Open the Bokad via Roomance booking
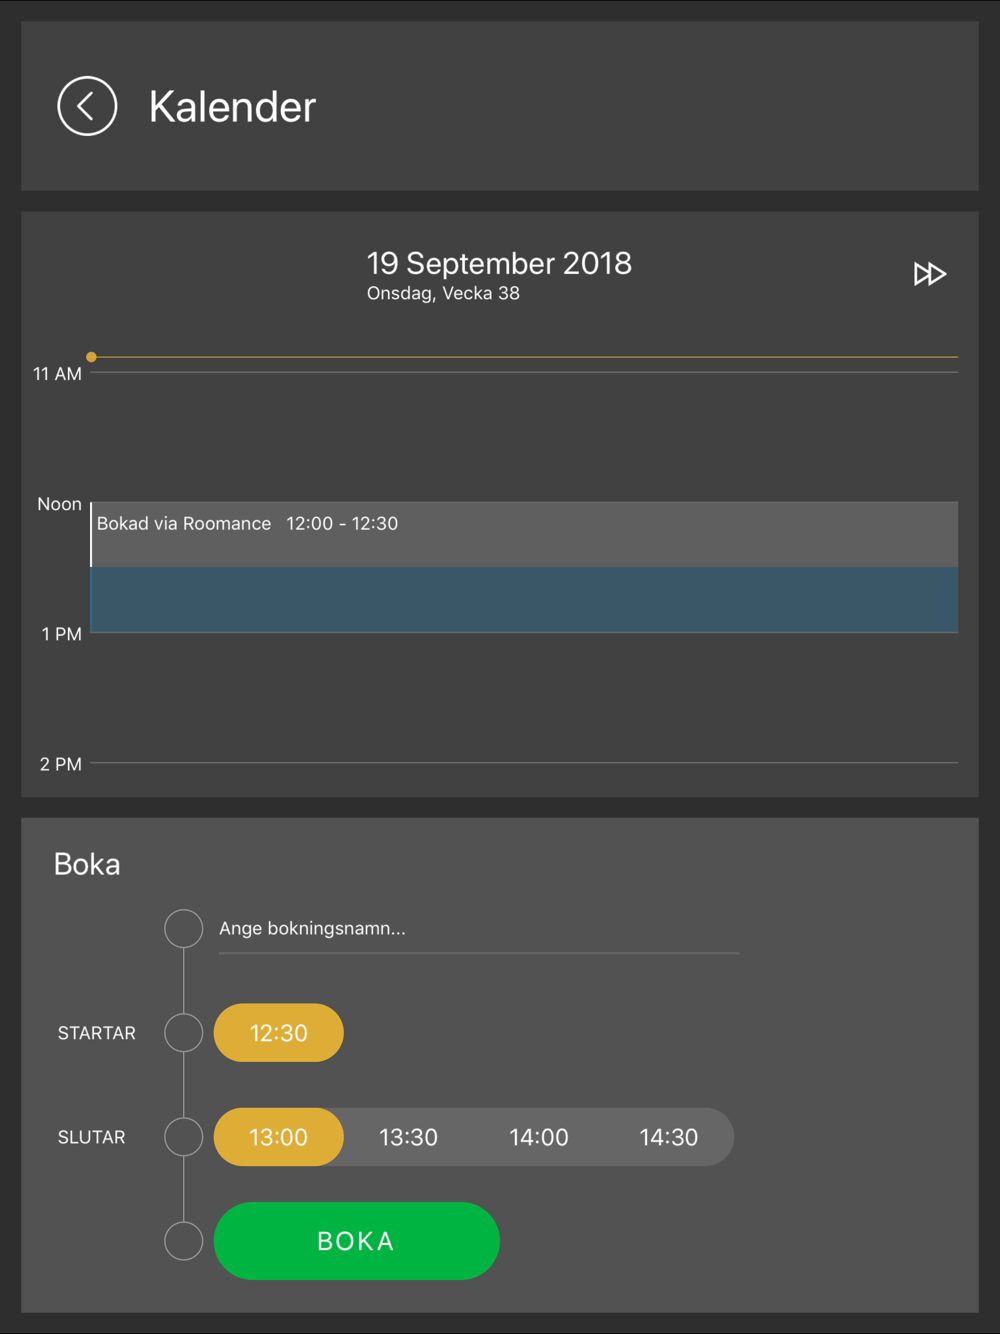 click(524, 534)
